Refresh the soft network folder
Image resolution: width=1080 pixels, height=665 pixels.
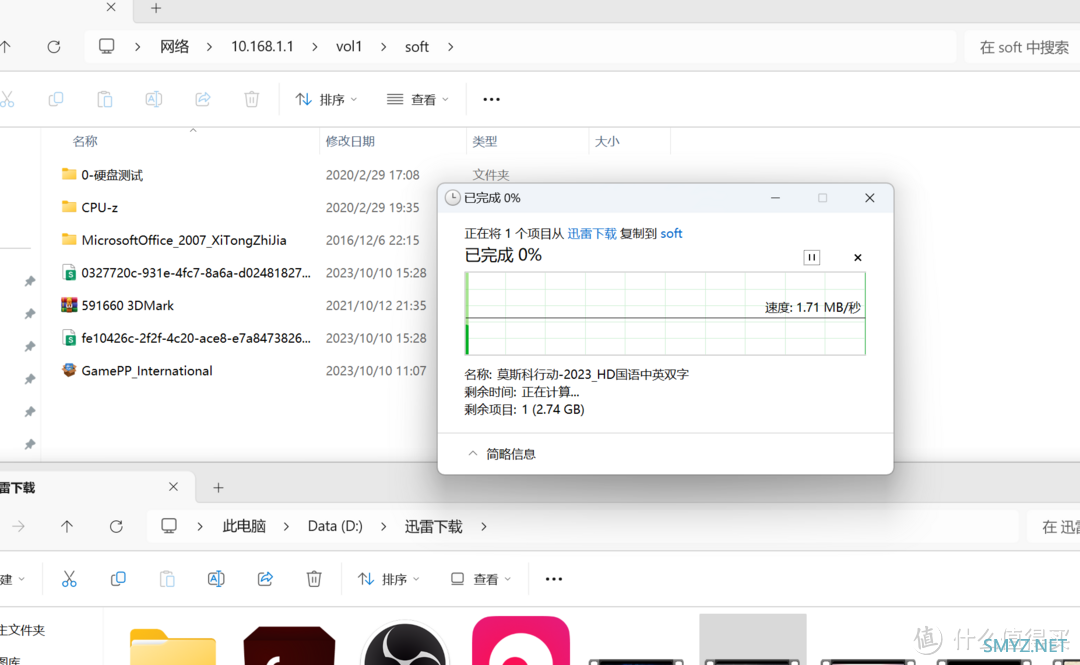click(54, 47)
